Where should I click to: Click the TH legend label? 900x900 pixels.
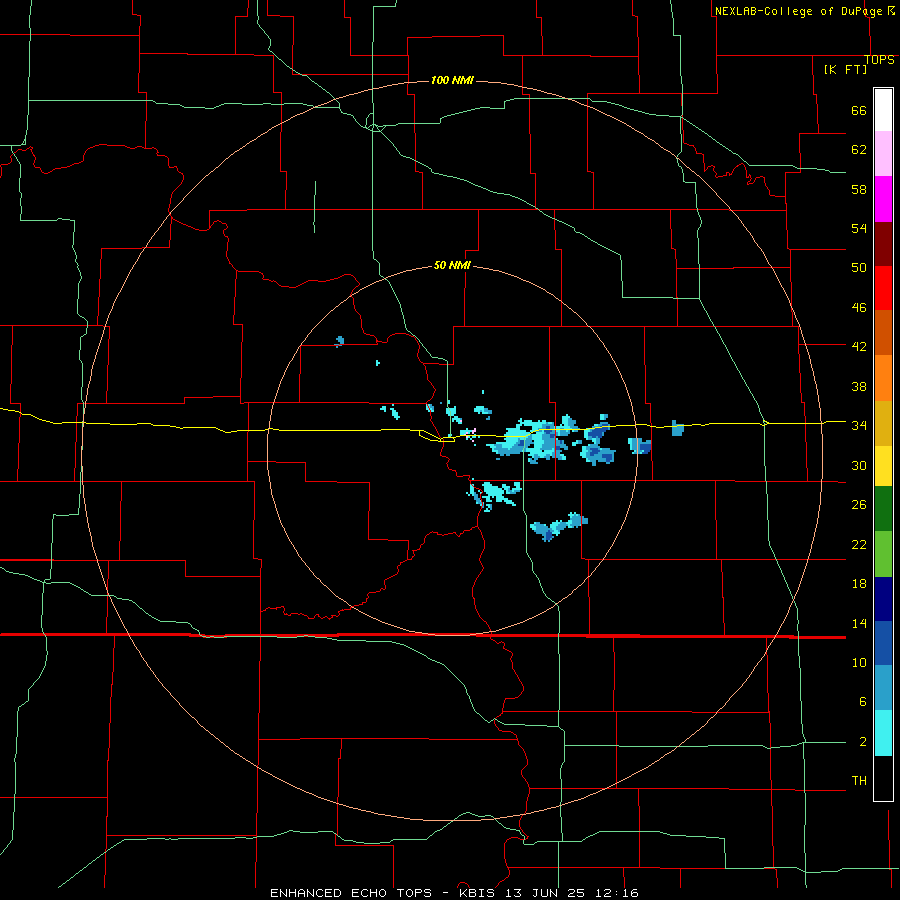coord(859,781)
